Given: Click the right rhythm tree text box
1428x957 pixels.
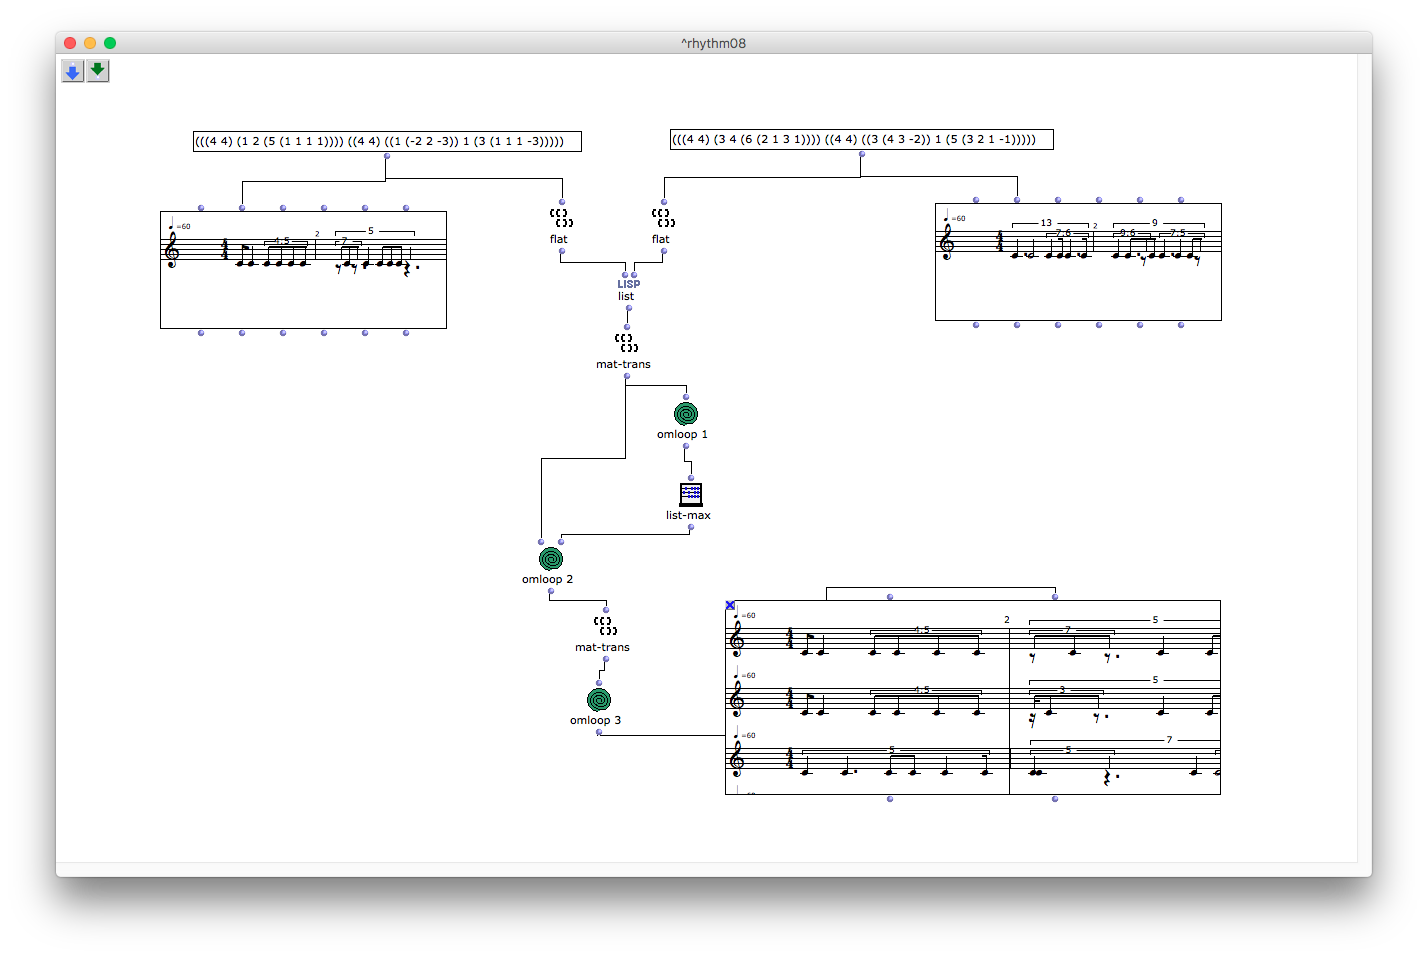Looking at the screenshot, I should (x=862, y=139).
